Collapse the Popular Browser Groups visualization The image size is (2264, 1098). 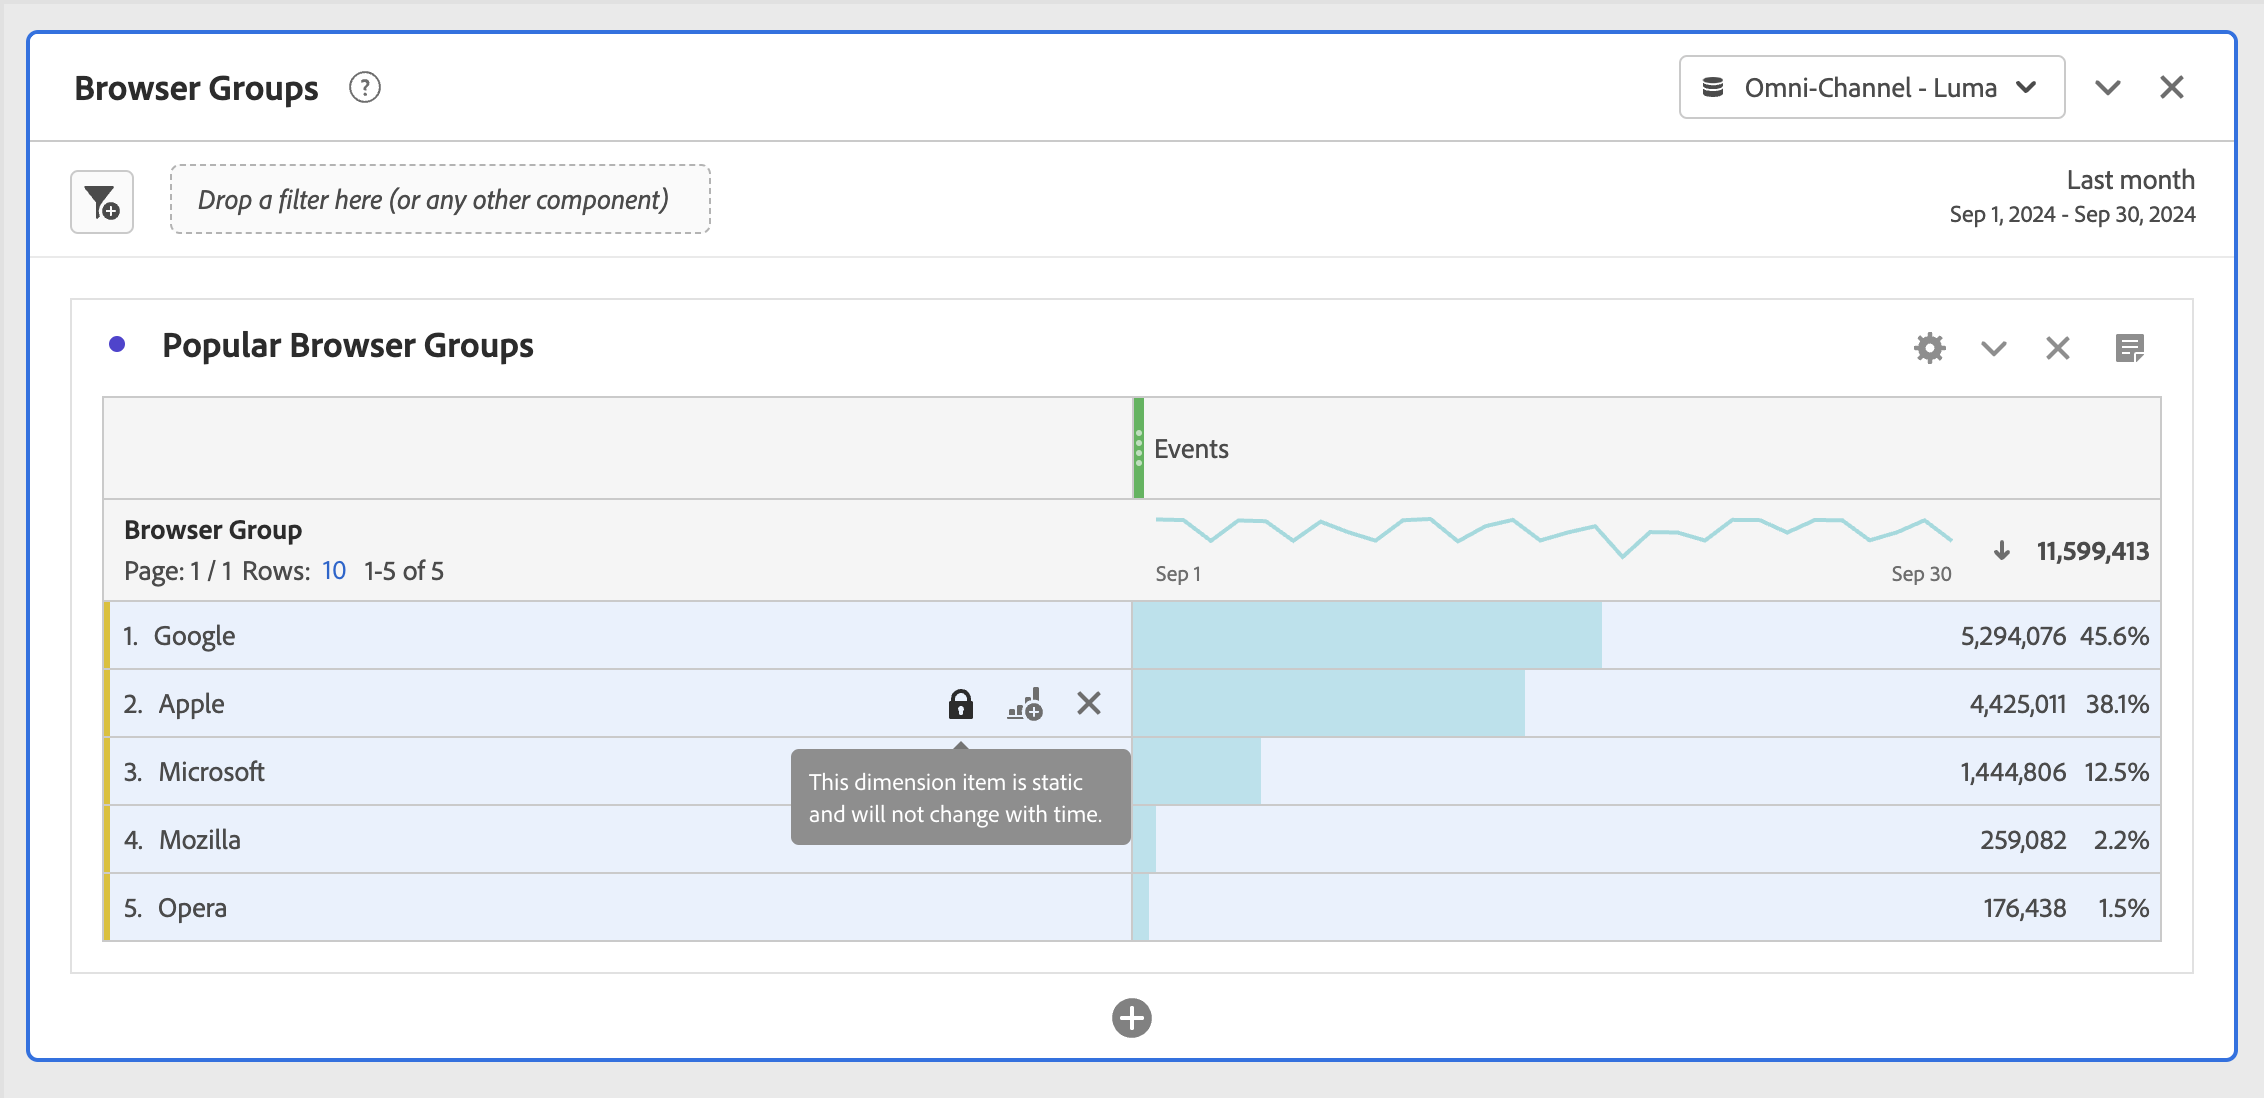coord(1993,348)
